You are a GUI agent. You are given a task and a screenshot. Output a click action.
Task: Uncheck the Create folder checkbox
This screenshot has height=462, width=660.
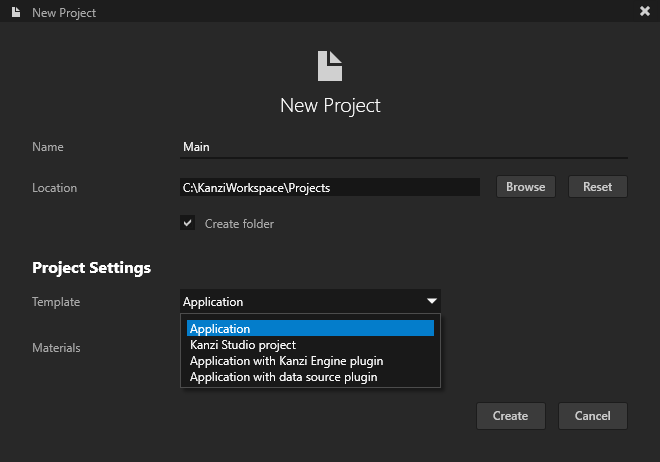[187, 223]
